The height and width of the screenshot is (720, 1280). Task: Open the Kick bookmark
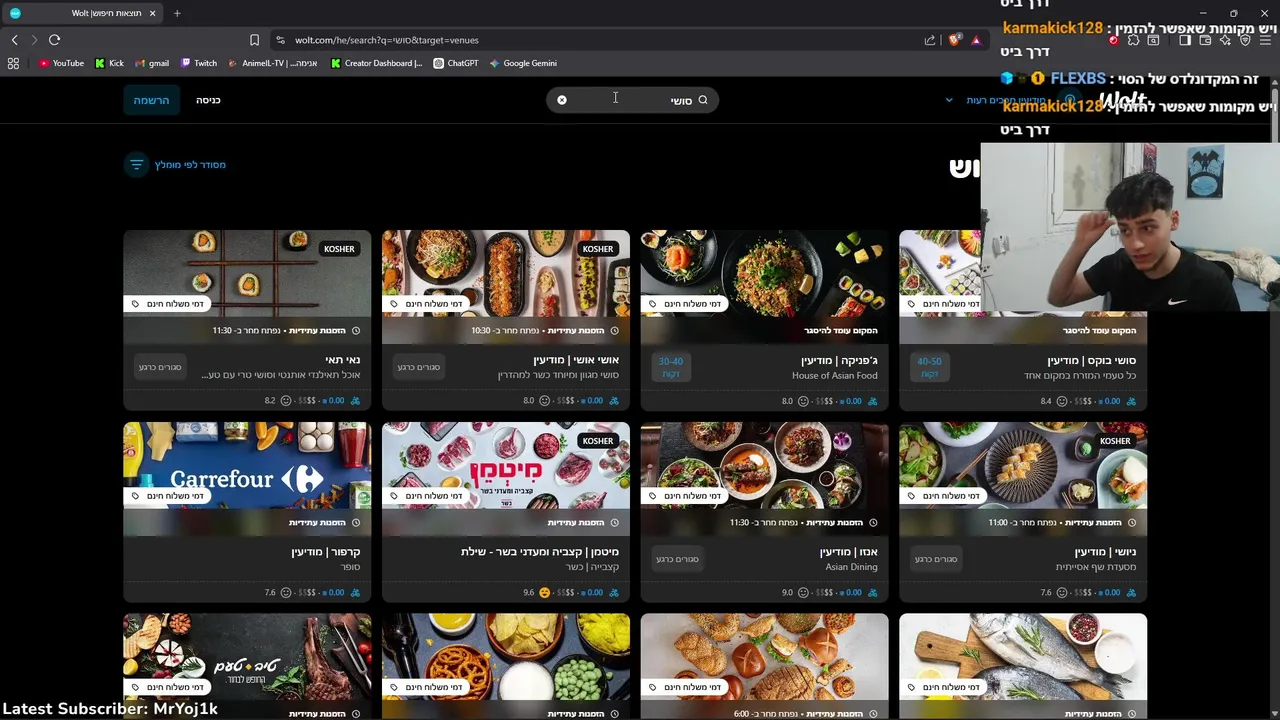point(109,63)
